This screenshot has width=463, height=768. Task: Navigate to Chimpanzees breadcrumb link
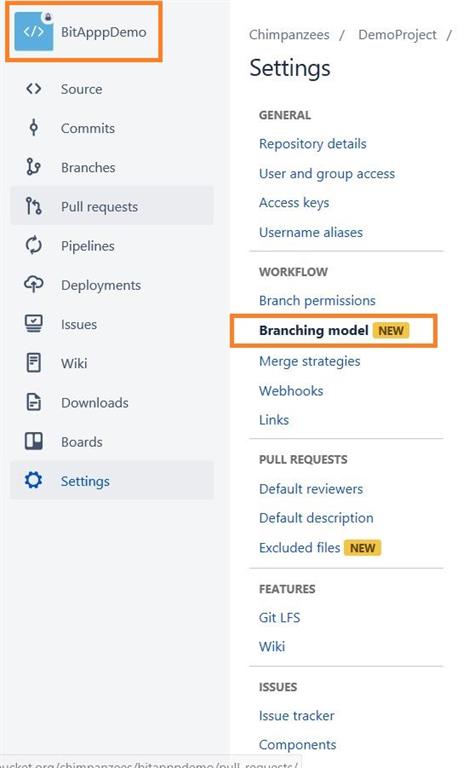point(289,35)
